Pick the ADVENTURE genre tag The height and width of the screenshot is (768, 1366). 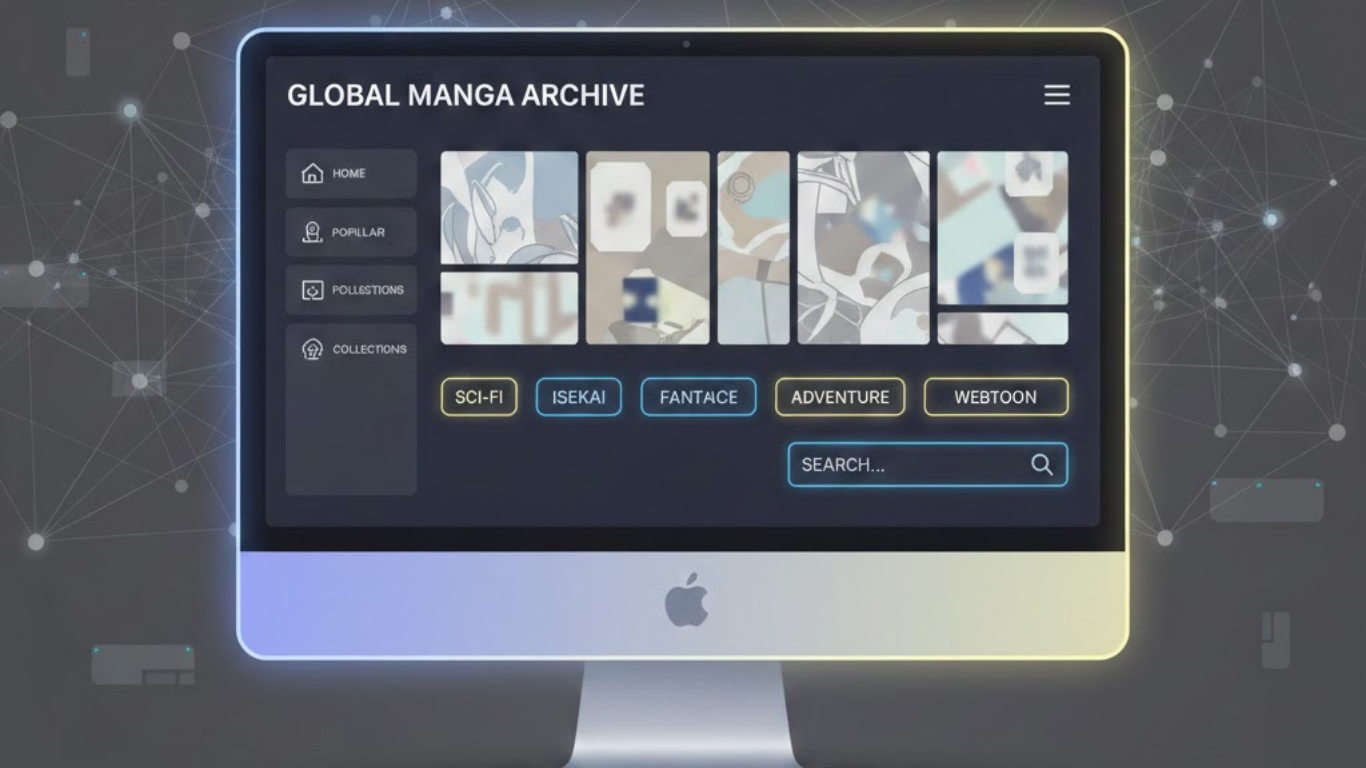(x=839, y=397)
